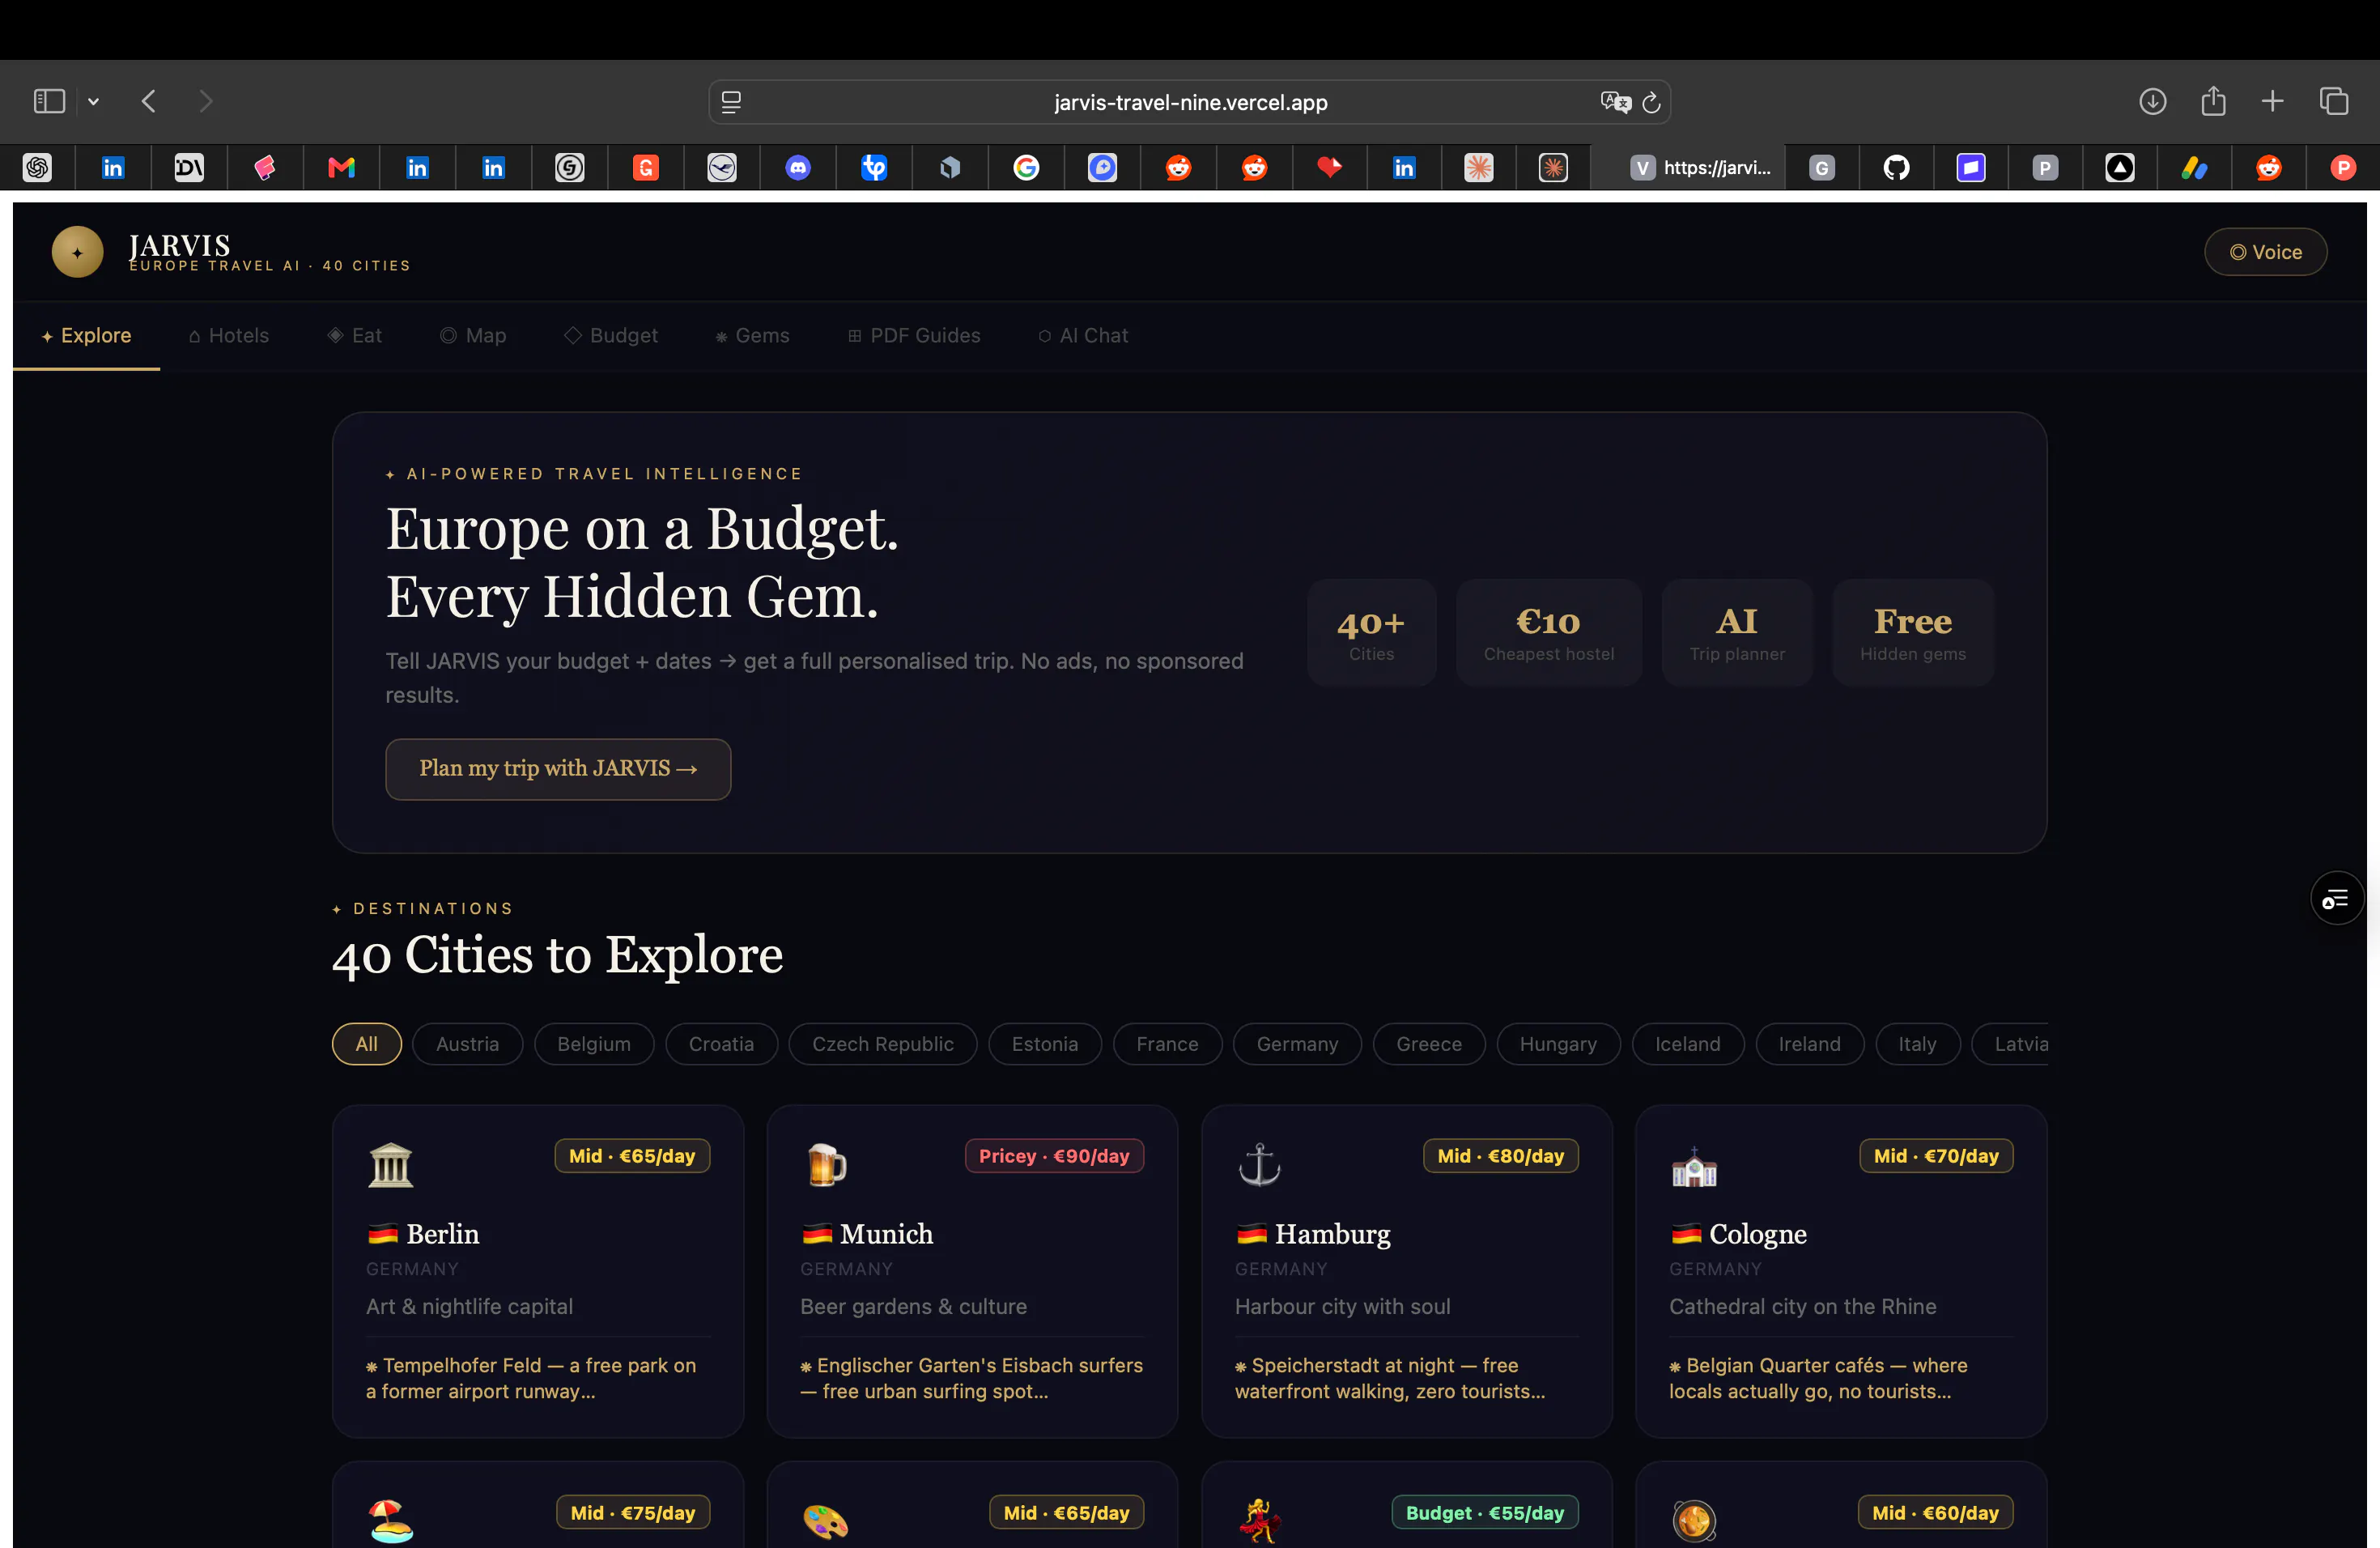Click the 40+ Cities stat card

pyautogui.click(x=1371, y=633)
